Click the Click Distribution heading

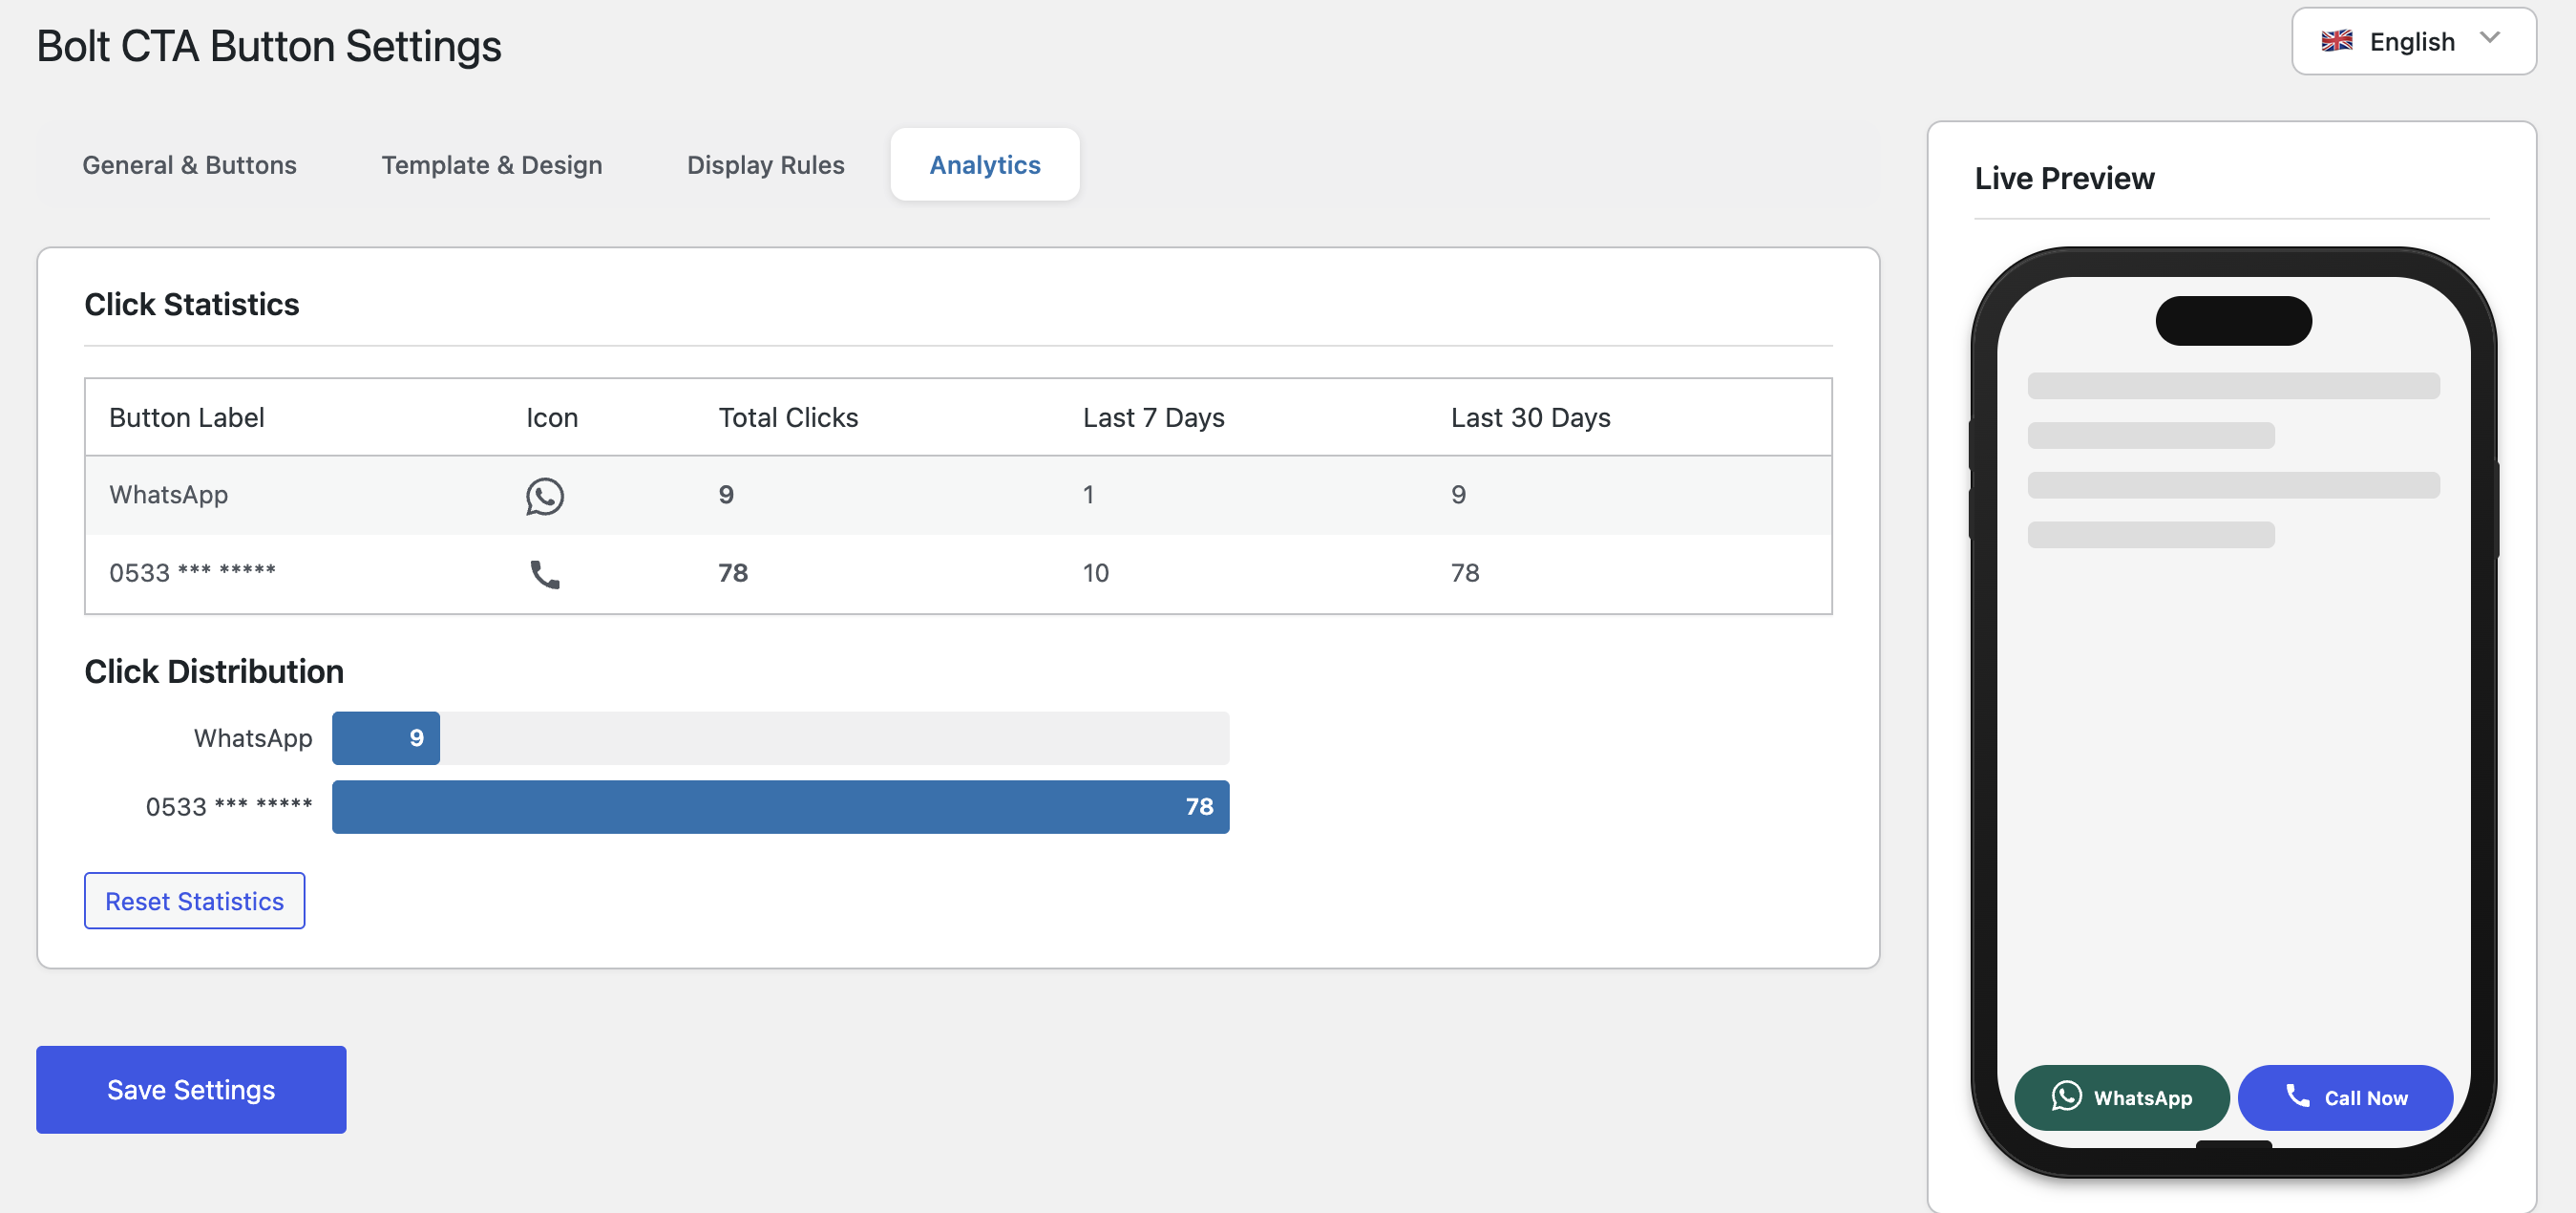pyautogui.click(x=214, y=672)
